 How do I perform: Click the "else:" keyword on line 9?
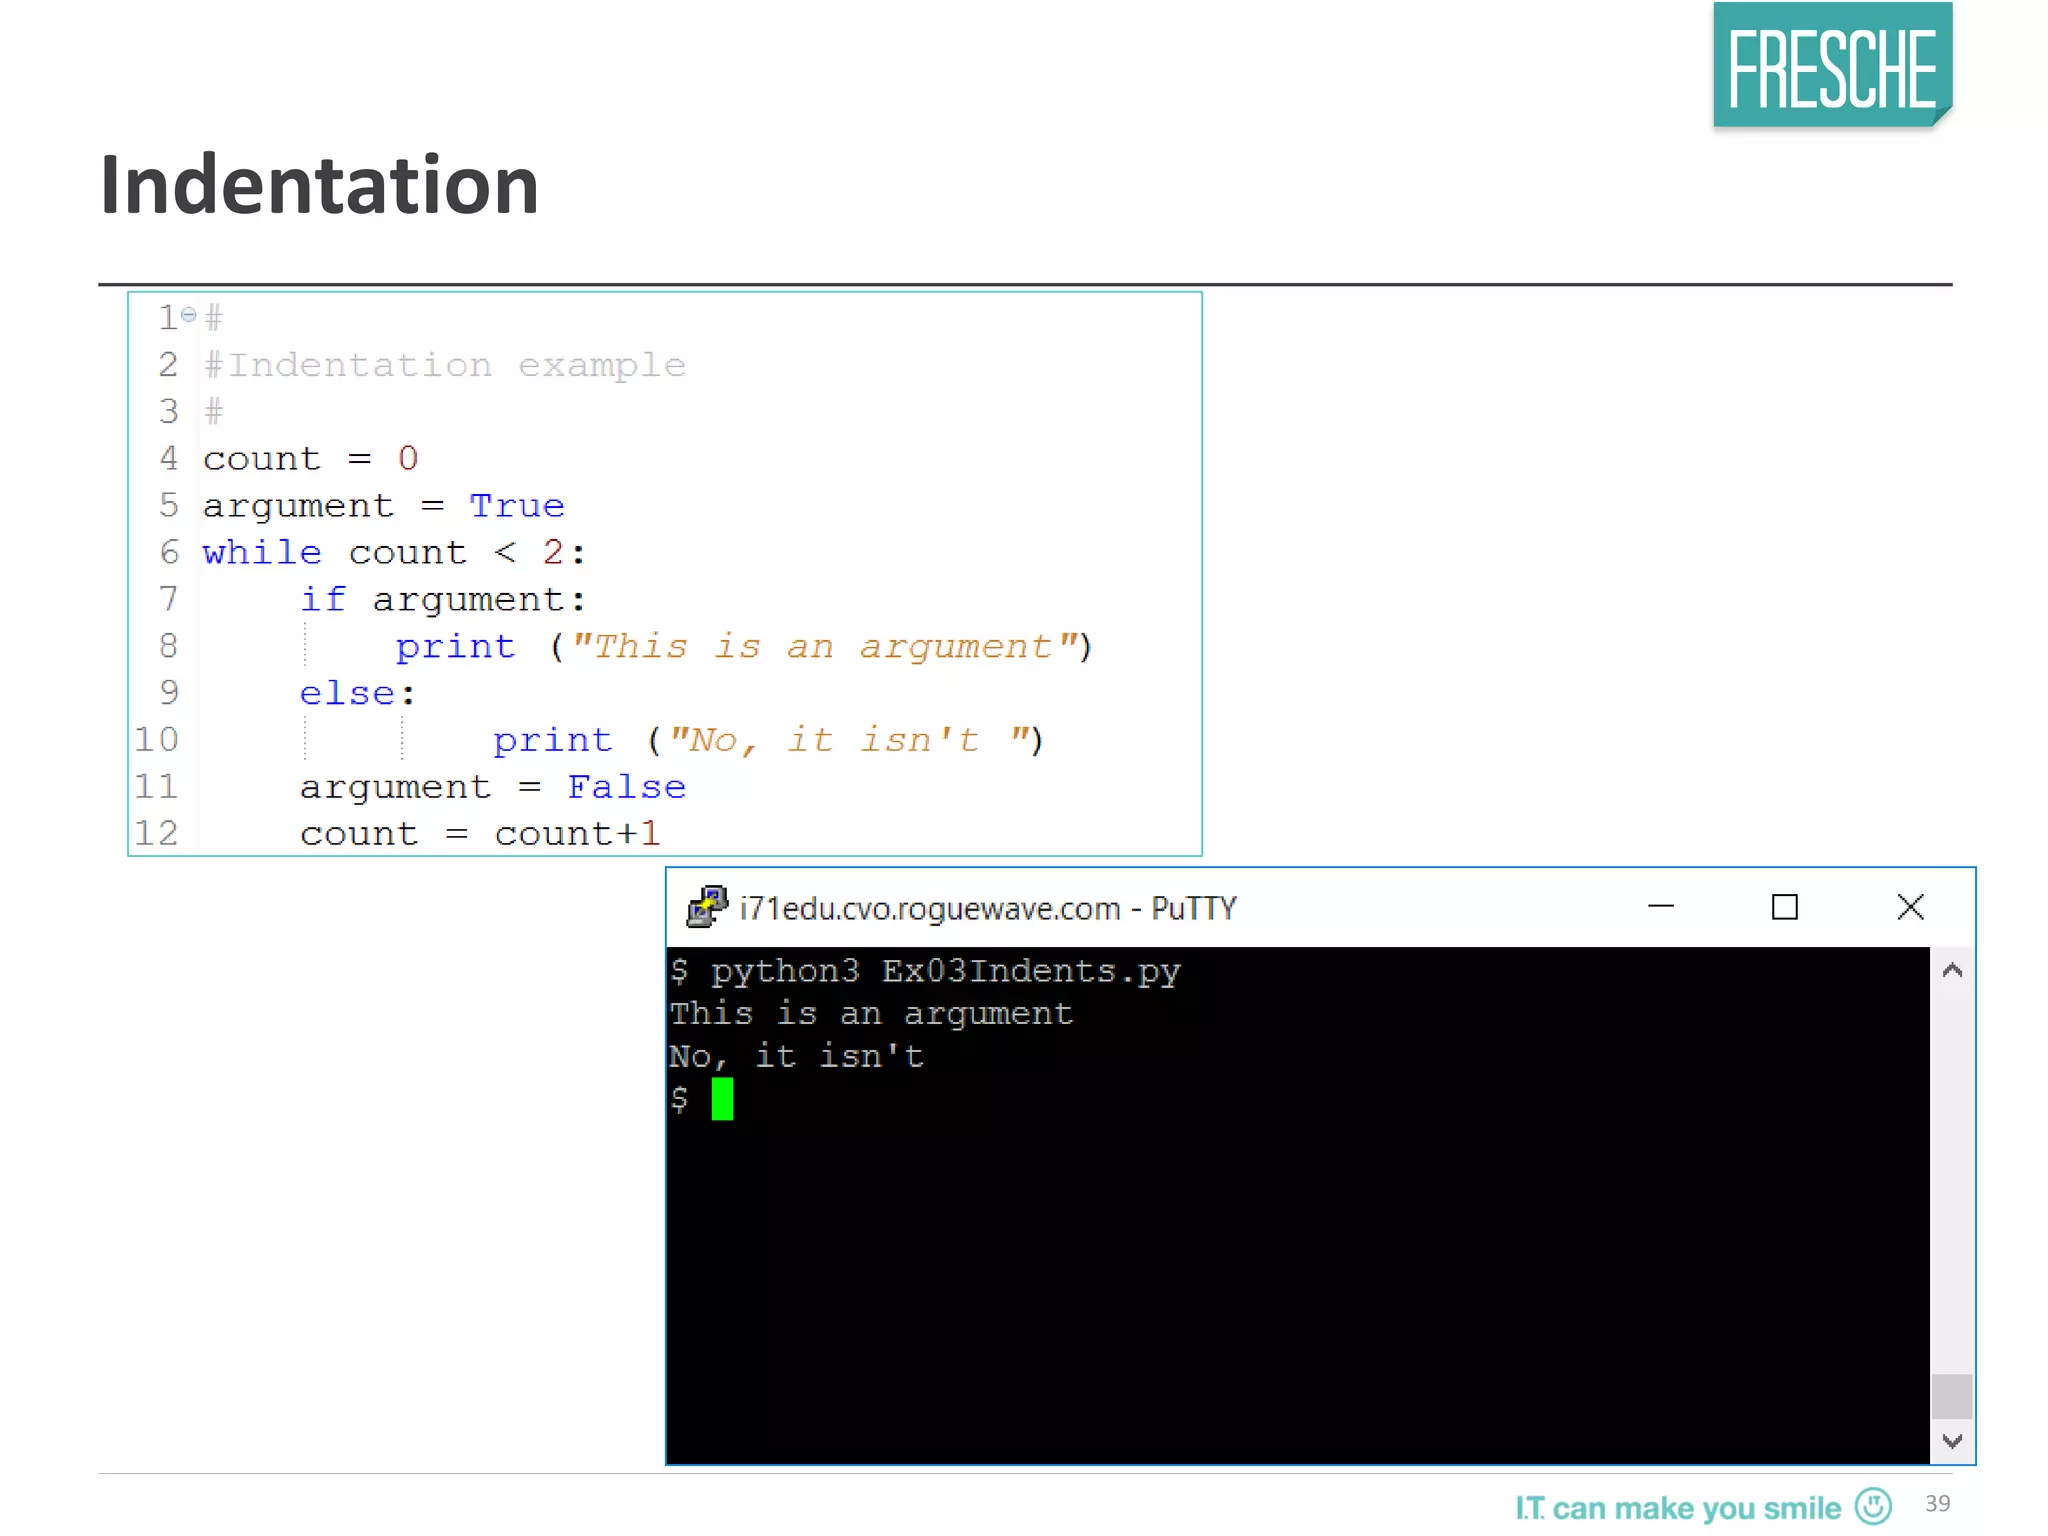[x=357, y=693]
